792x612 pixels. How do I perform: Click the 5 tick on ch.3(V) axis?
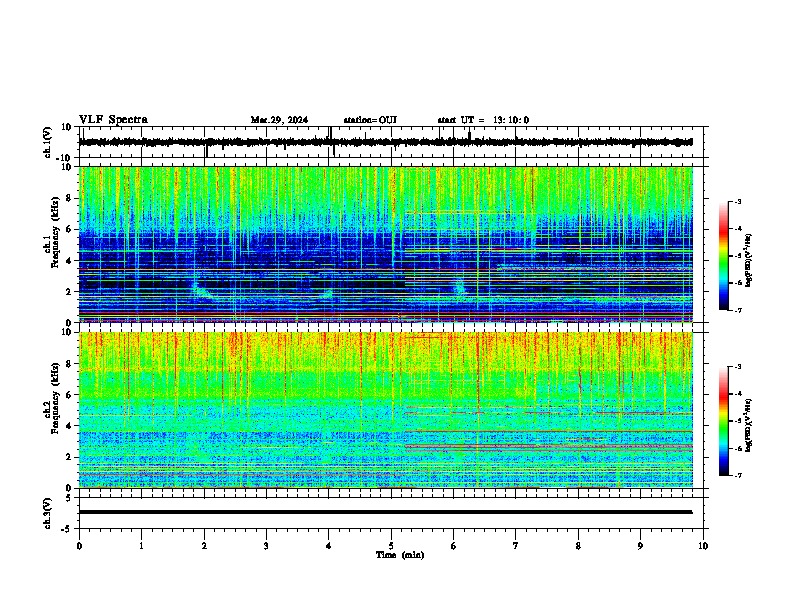click(x=69, y=497)
